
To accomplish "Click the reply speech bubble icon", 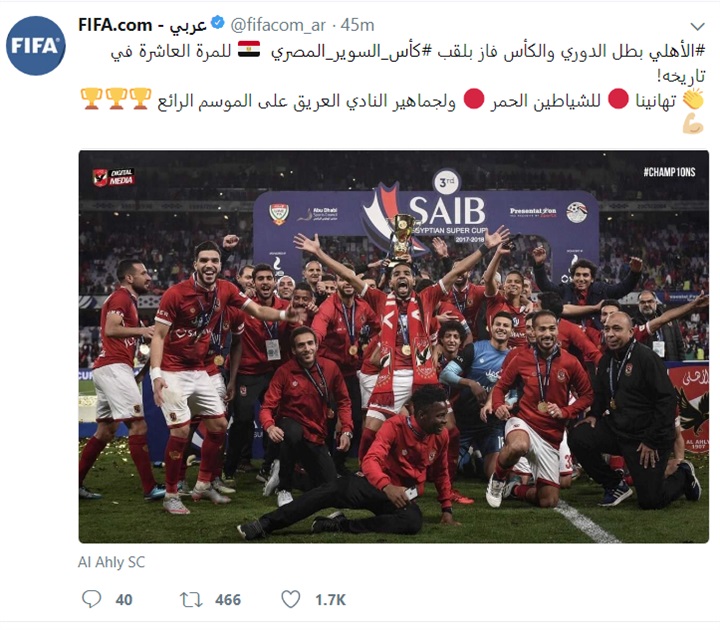I will (x=91, y=599).
